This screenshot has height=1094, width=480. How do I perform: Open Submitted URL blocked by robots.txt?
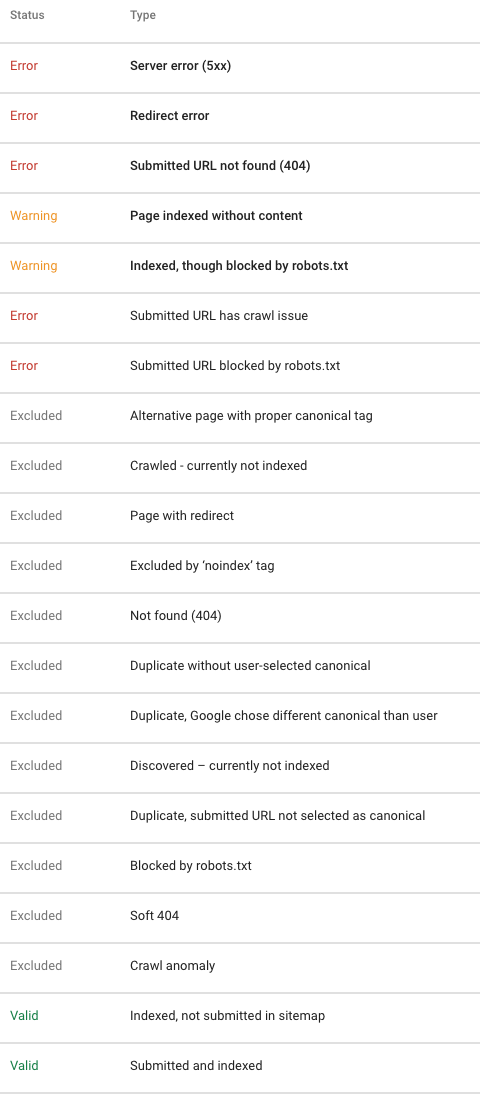point(240,366)
